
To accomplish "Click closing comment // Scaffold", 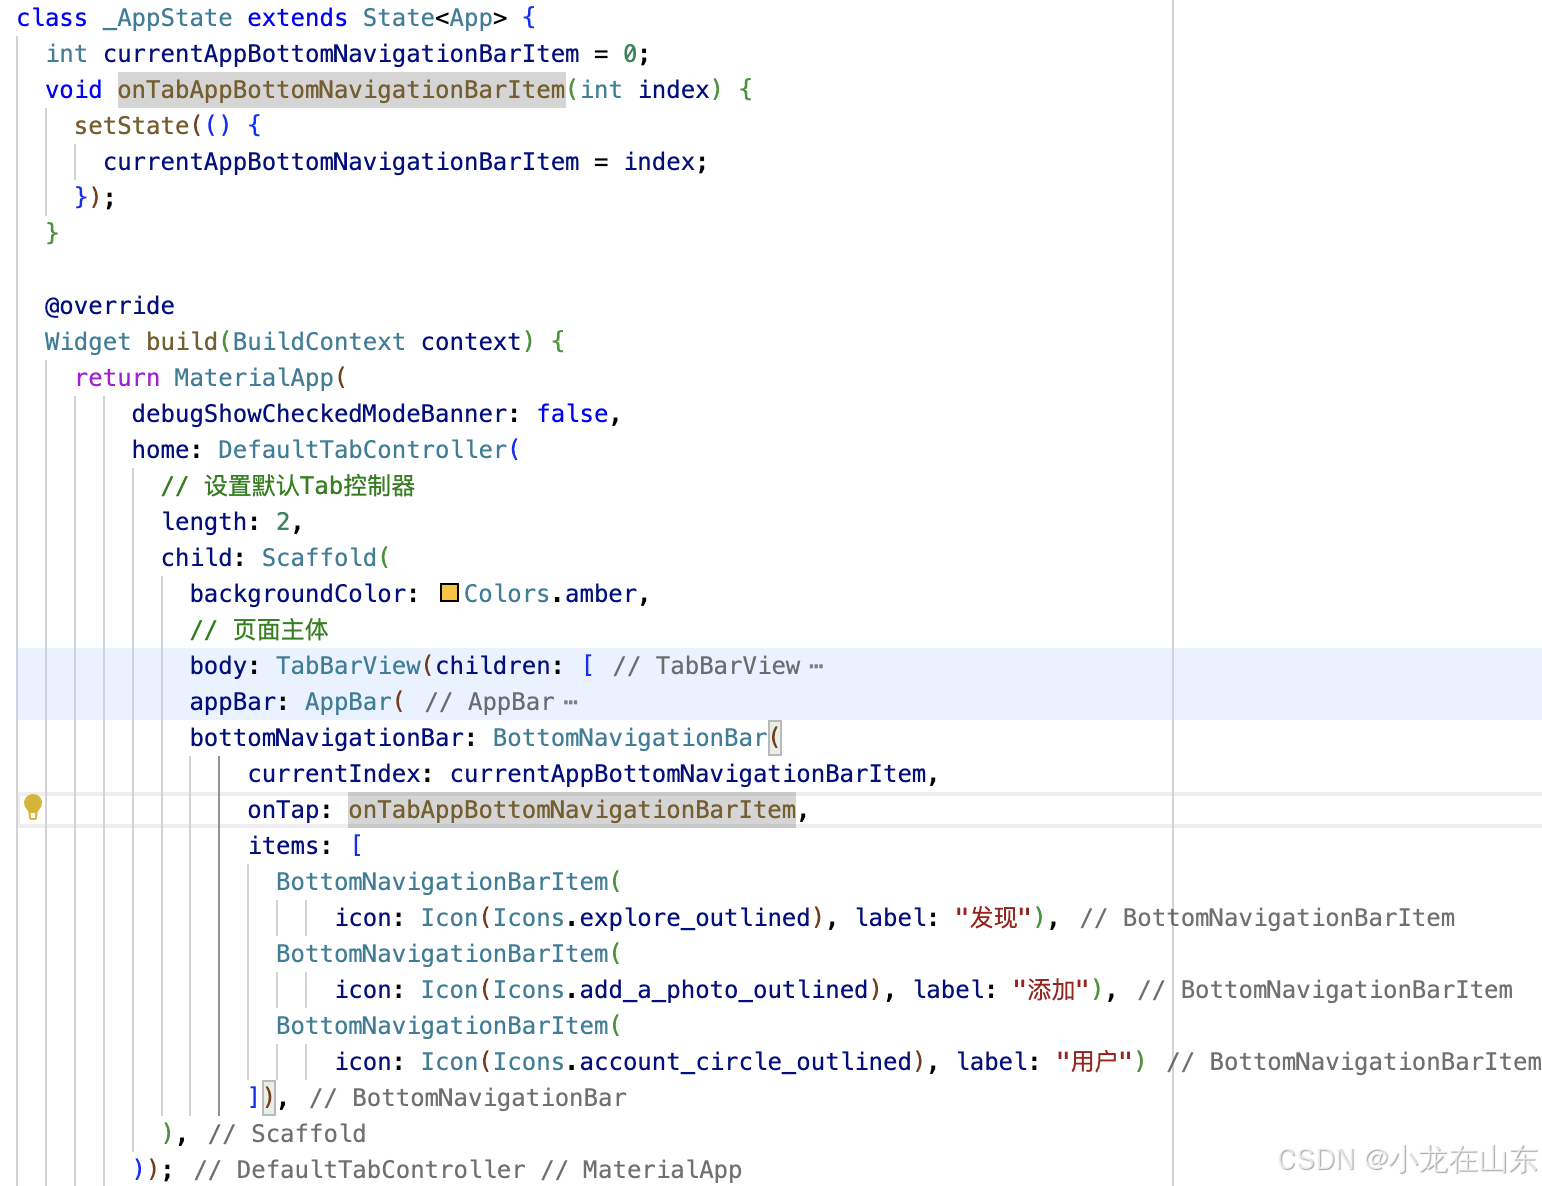I will 287,1134.
